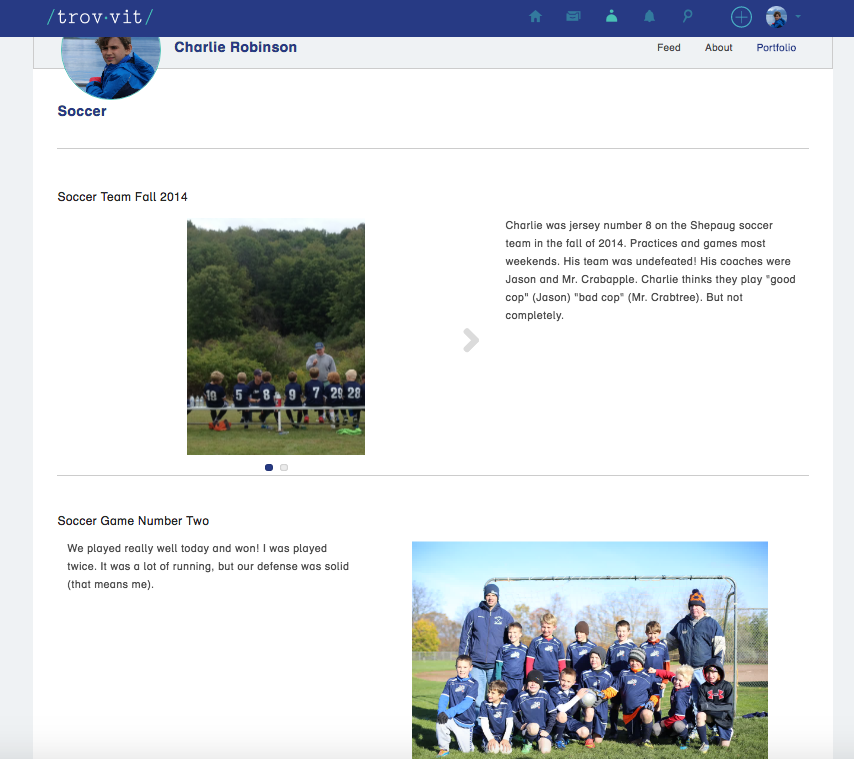Image resolution: width=854 pixels, height=759 pixels.
Task: Click the plus circle add icon
Action: (x=741, y=17)
